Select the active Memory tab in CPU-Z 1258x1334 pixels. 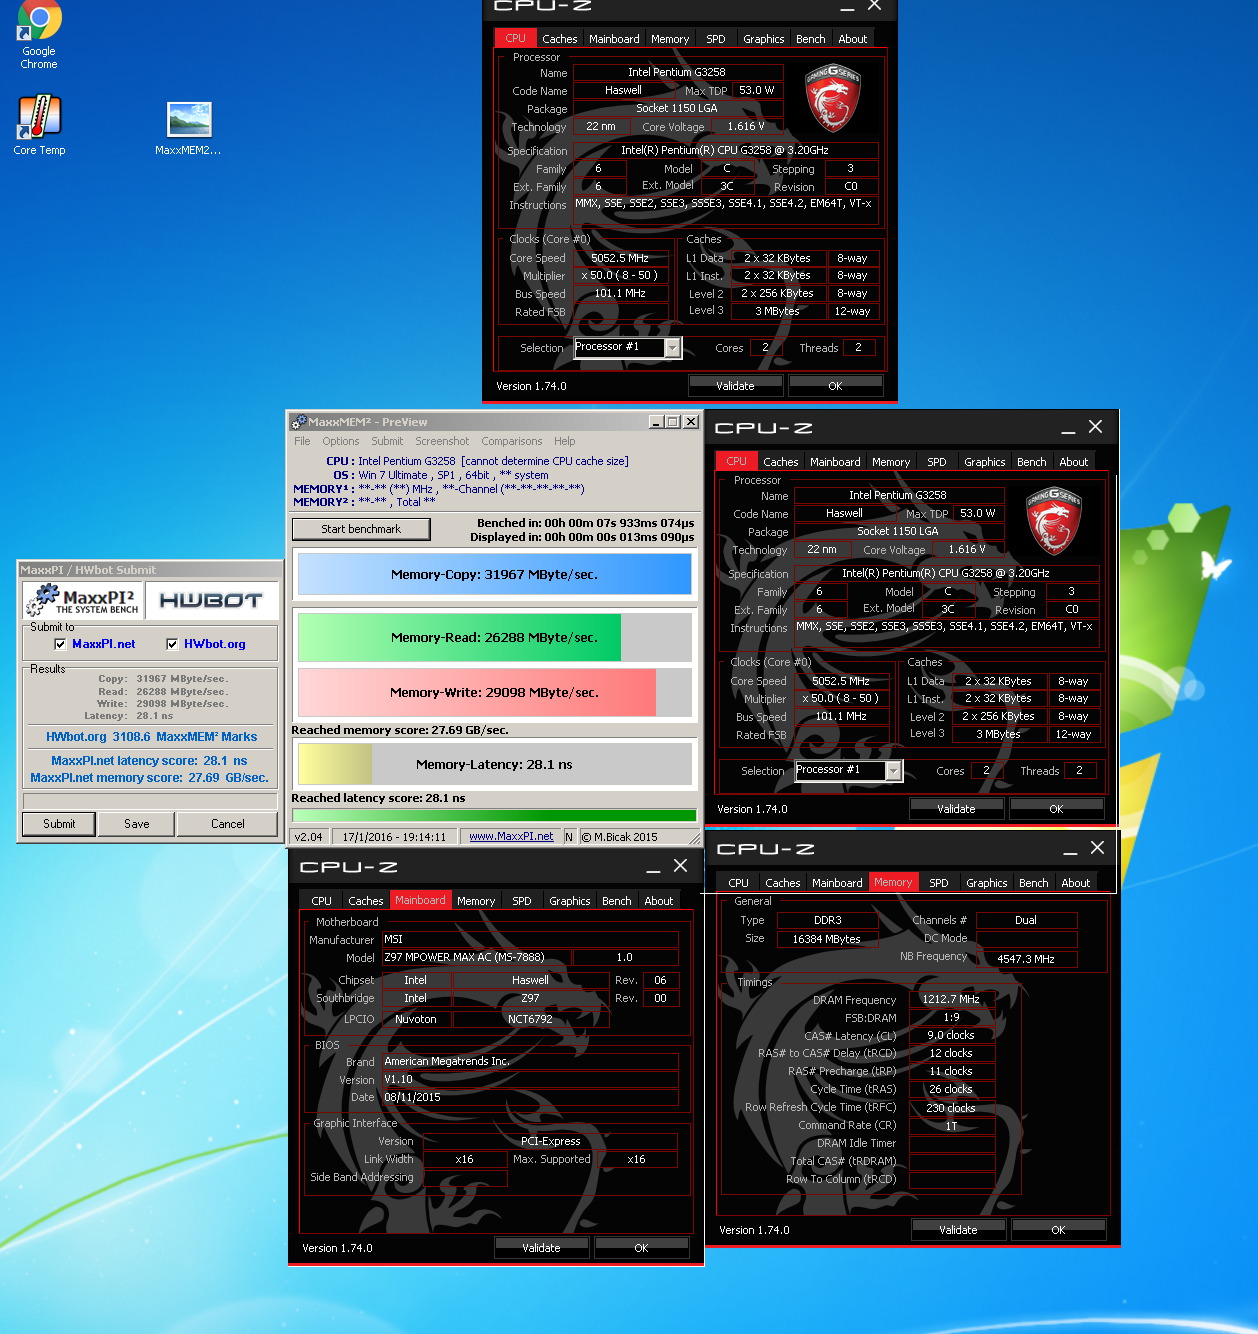893,882
